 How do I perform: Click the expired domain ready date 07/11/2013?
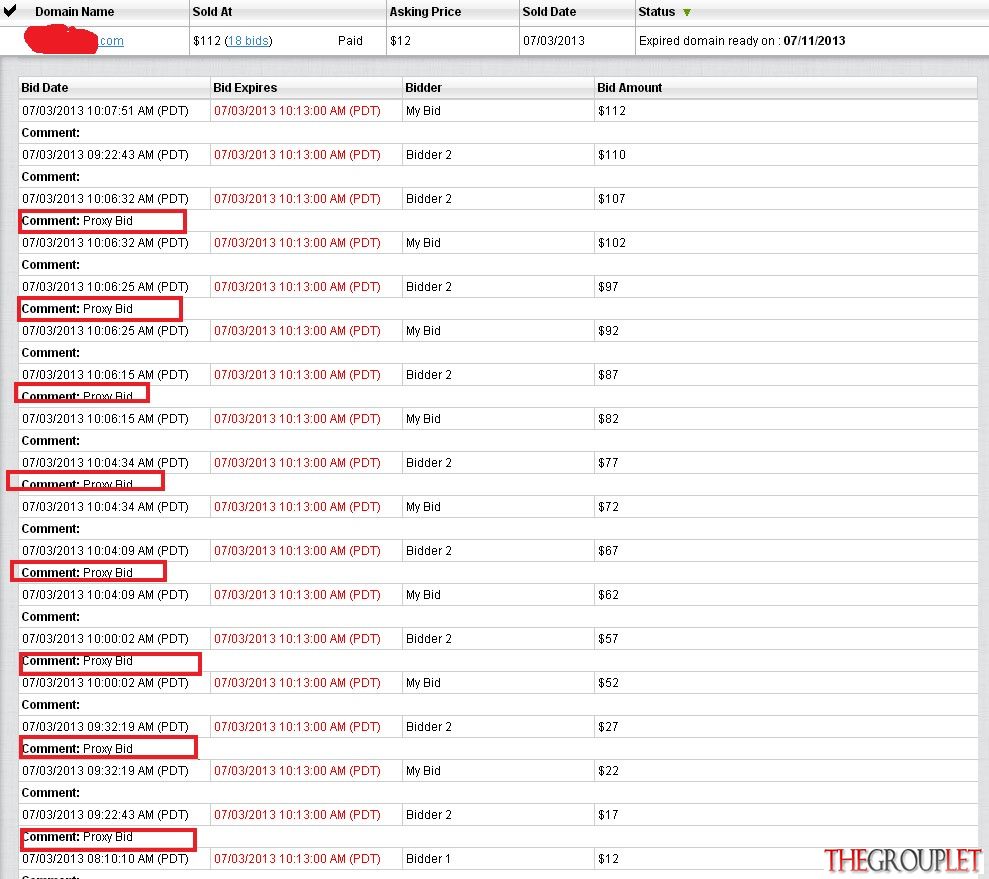814,41
